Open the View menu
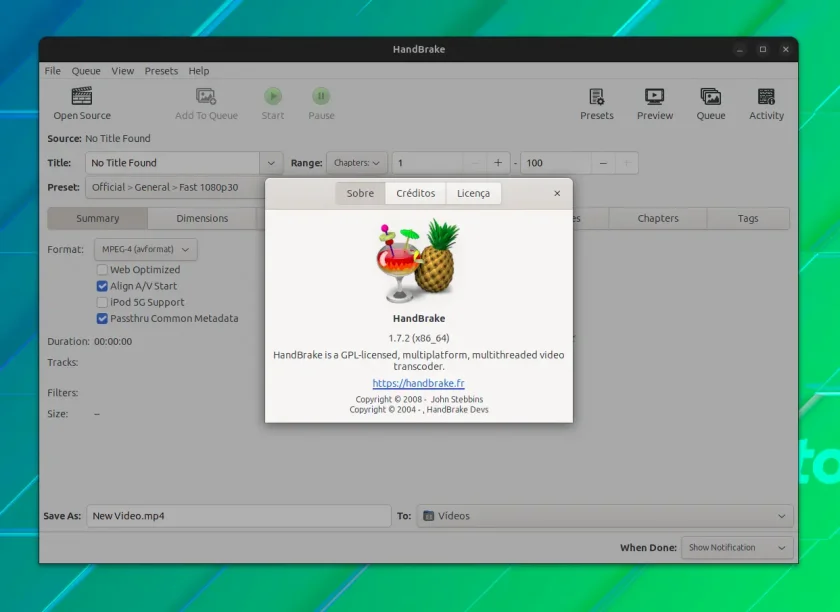The height and width of the screenshot is (612, 840). point(123,71)
